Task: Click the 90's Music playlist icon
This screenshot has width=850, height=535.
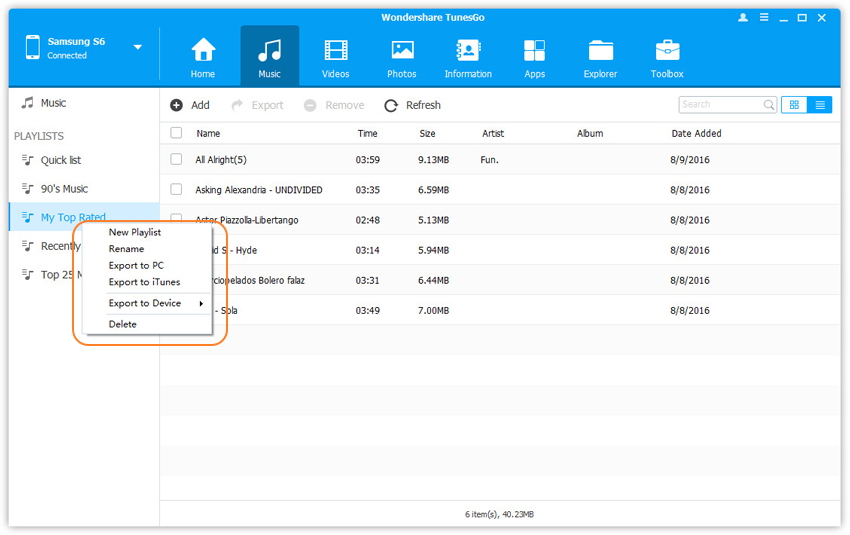Action: point(27,188)
